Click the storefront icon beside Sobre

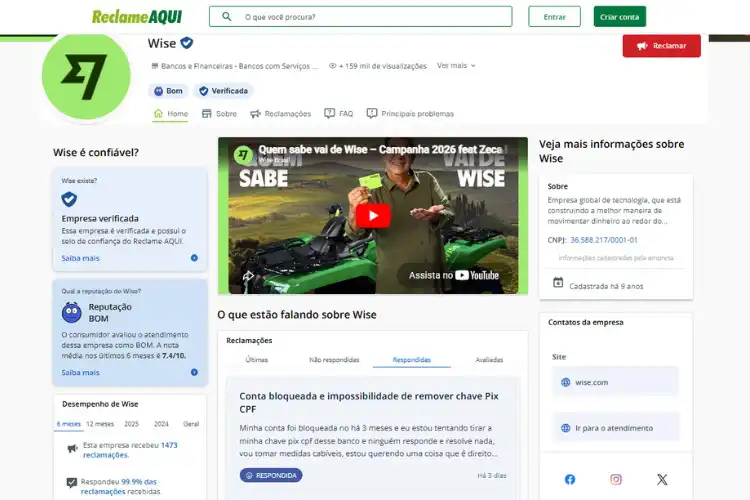[207, 113]
